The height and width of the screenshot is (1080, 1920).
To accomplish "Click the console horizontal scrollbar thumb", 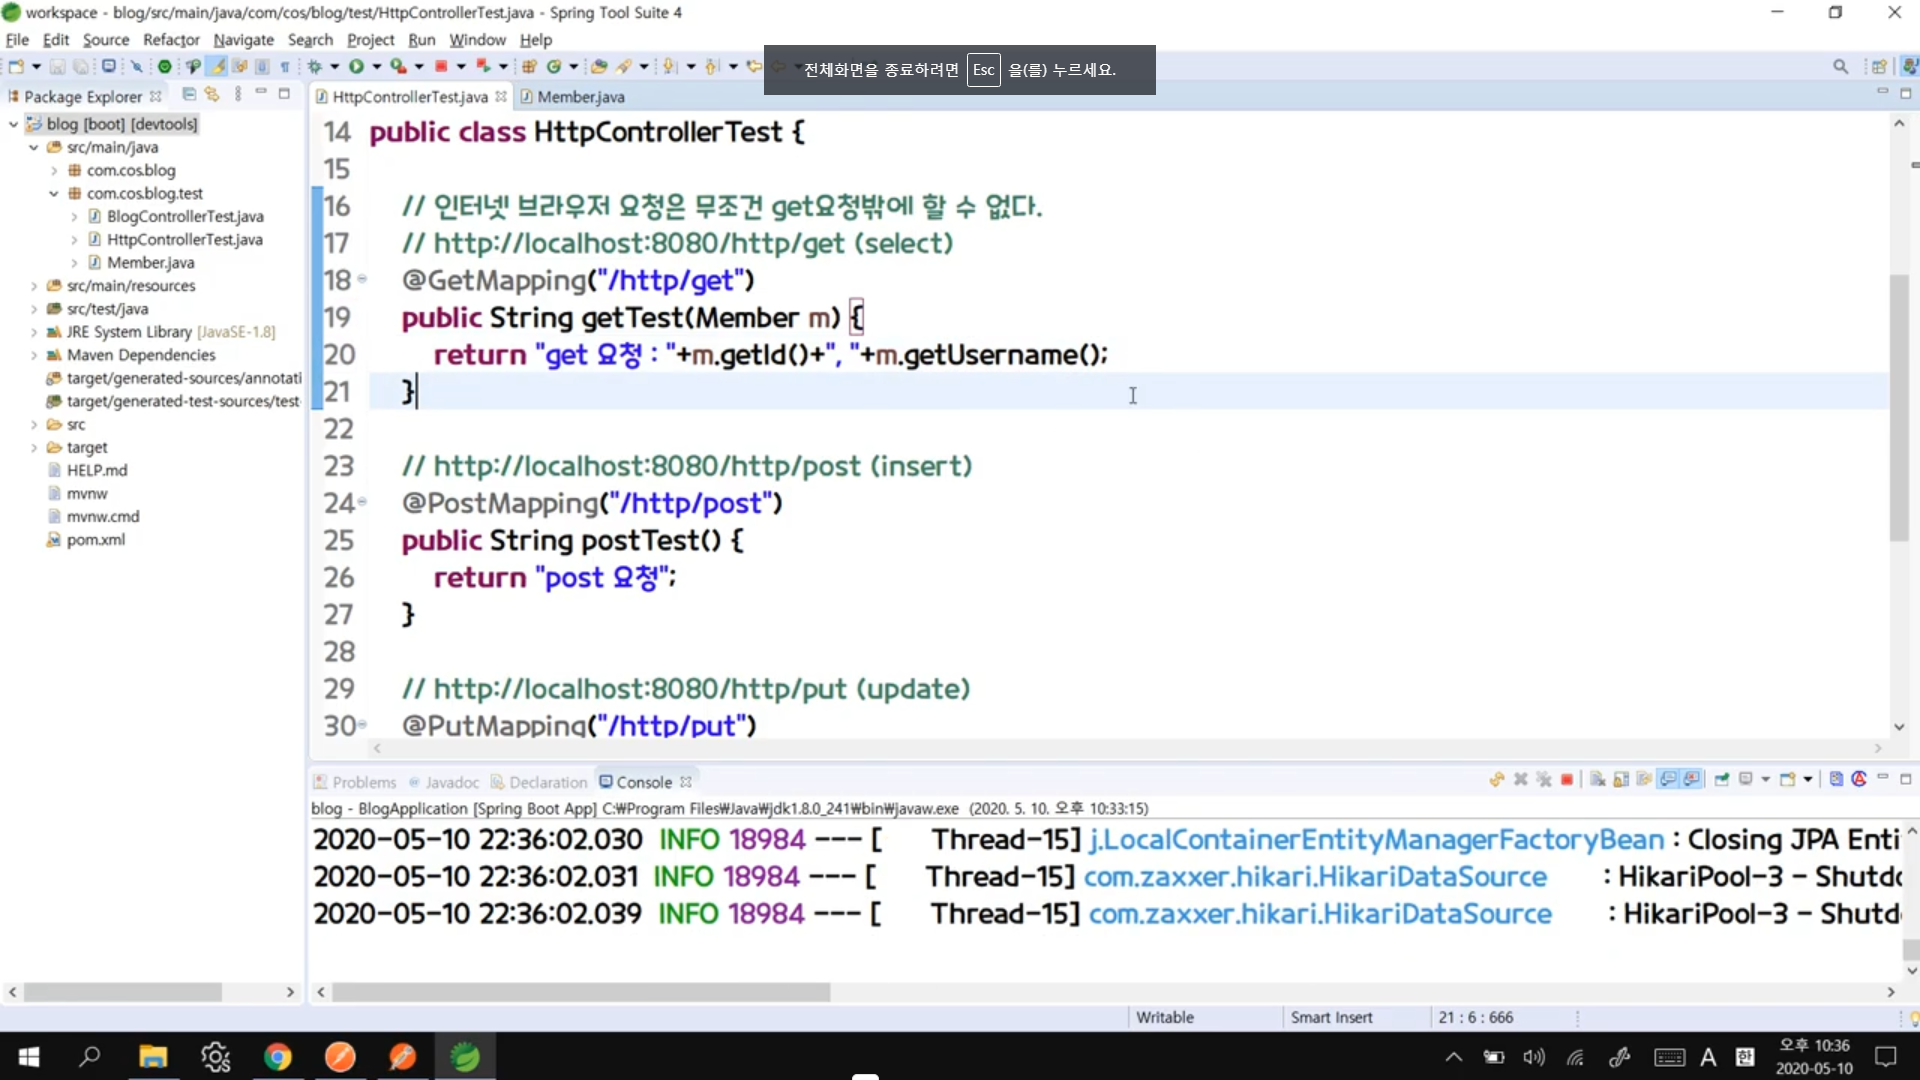I will 580,992.
